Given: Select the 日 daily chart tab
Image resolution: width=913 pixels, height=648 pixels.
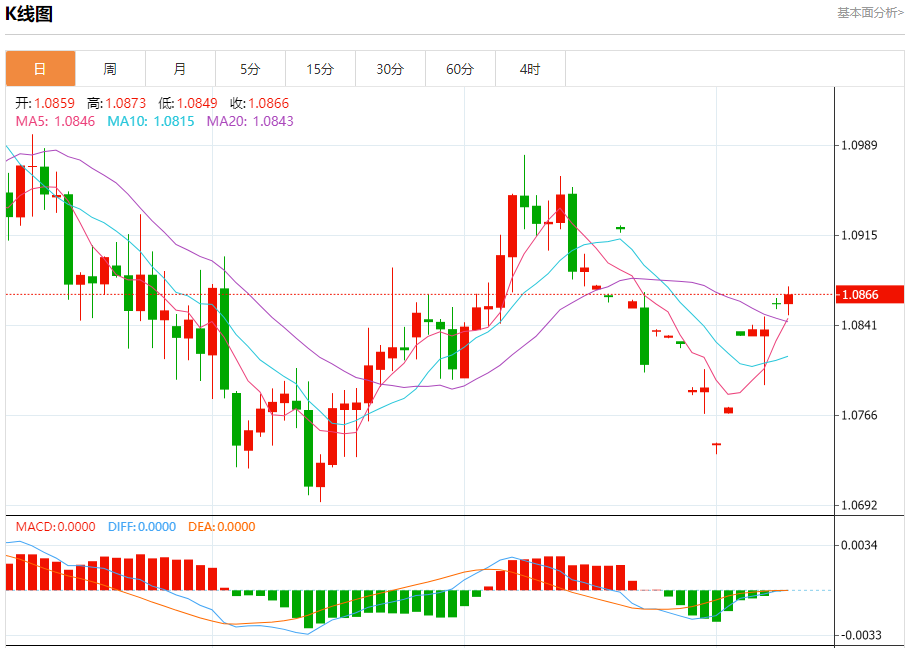Looking at the screenshot, I should [x=40, y=69].
